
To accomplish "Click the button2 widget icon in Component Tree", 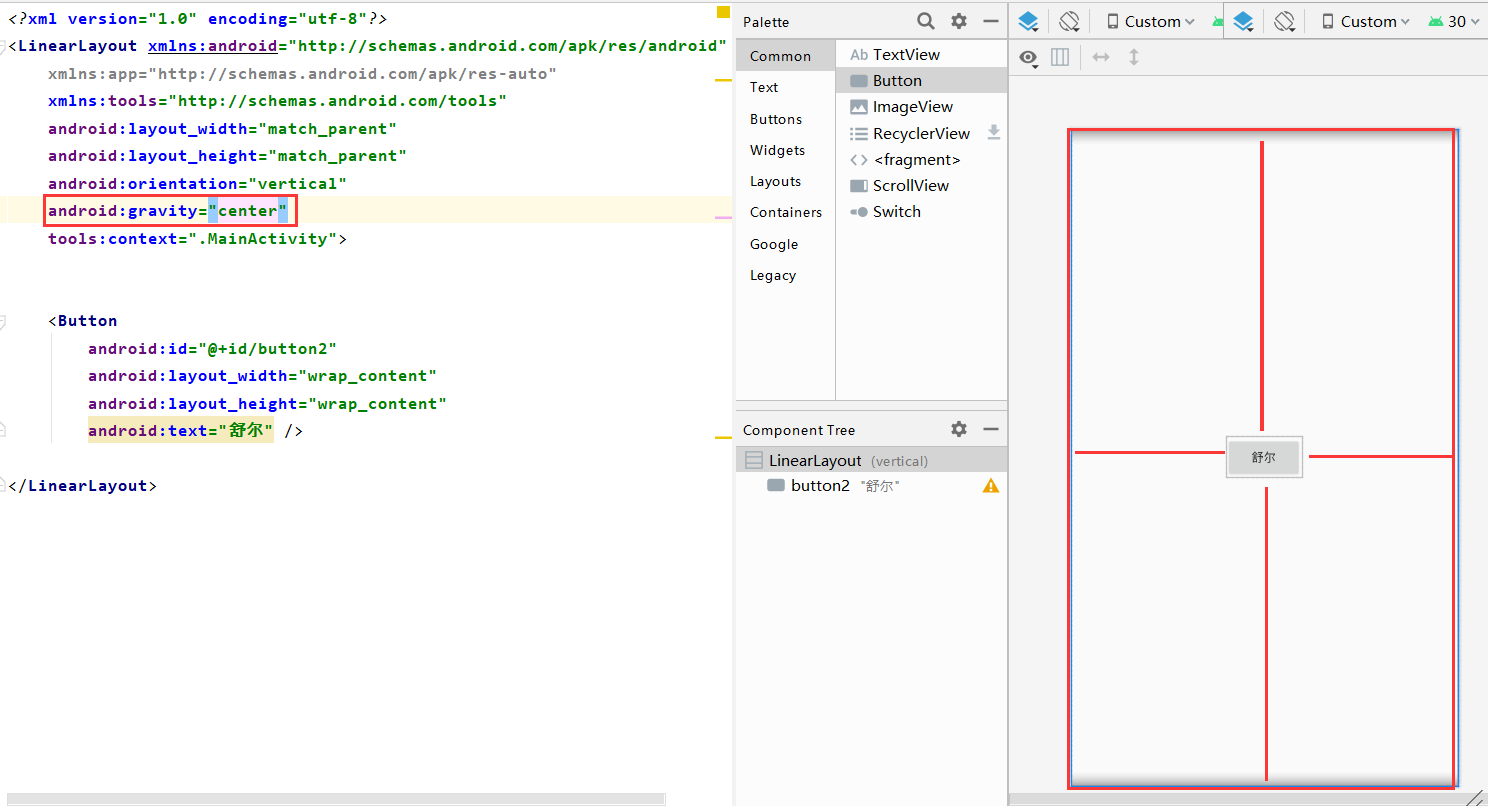I will tap(775, 485).
